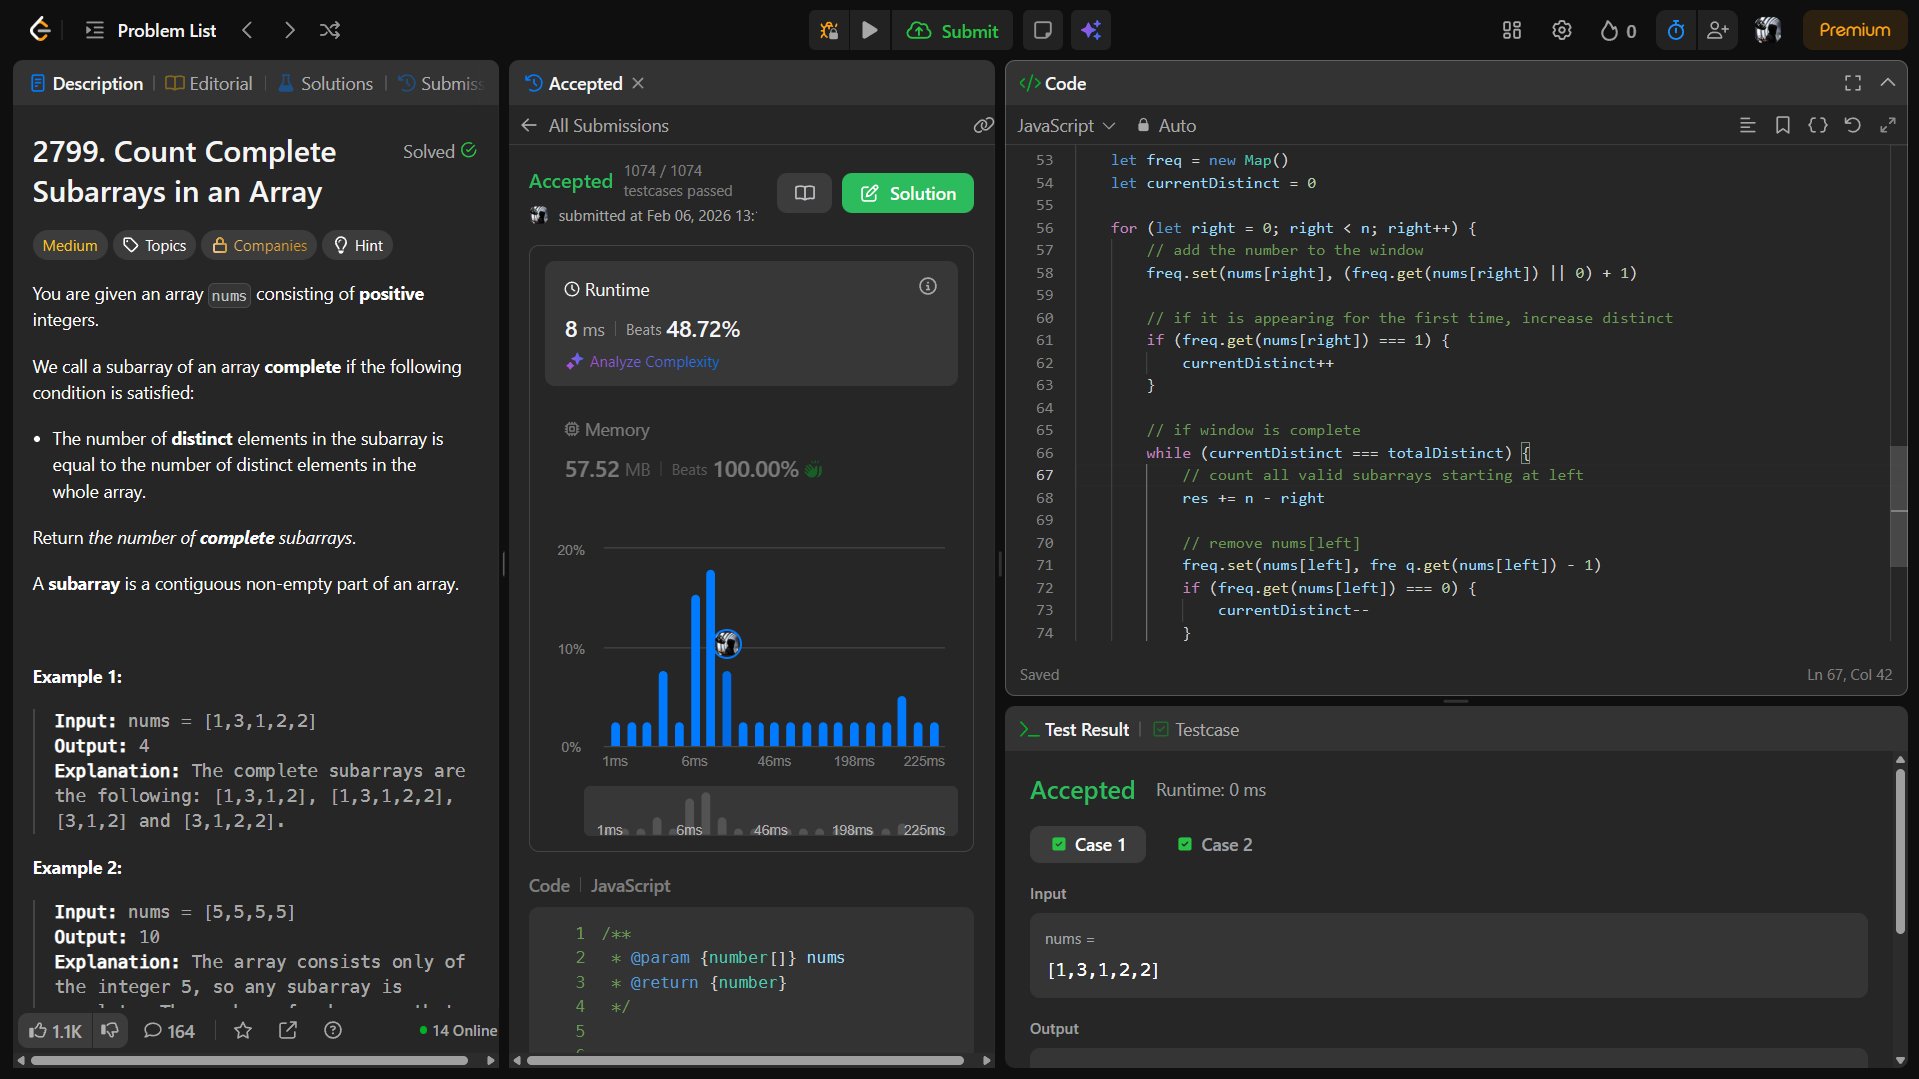Collapse the Code panel with chevron
This screenshot has height=1079, width=1919.
point(1887,83)
